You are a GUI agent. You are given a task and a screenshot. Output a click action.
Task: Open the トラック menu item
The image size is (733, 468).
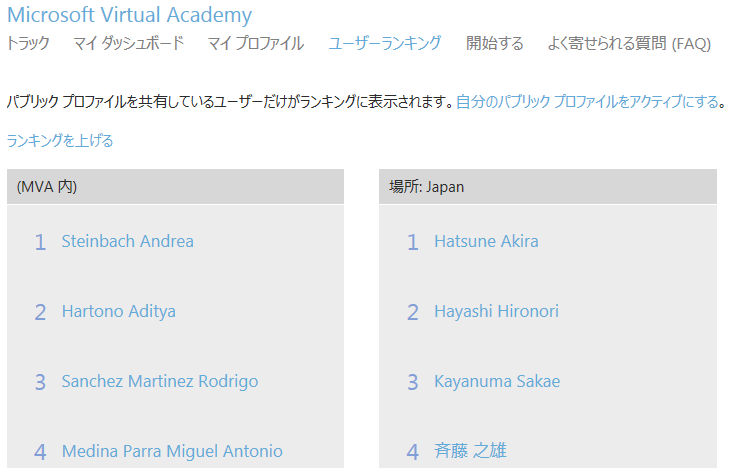28,43
